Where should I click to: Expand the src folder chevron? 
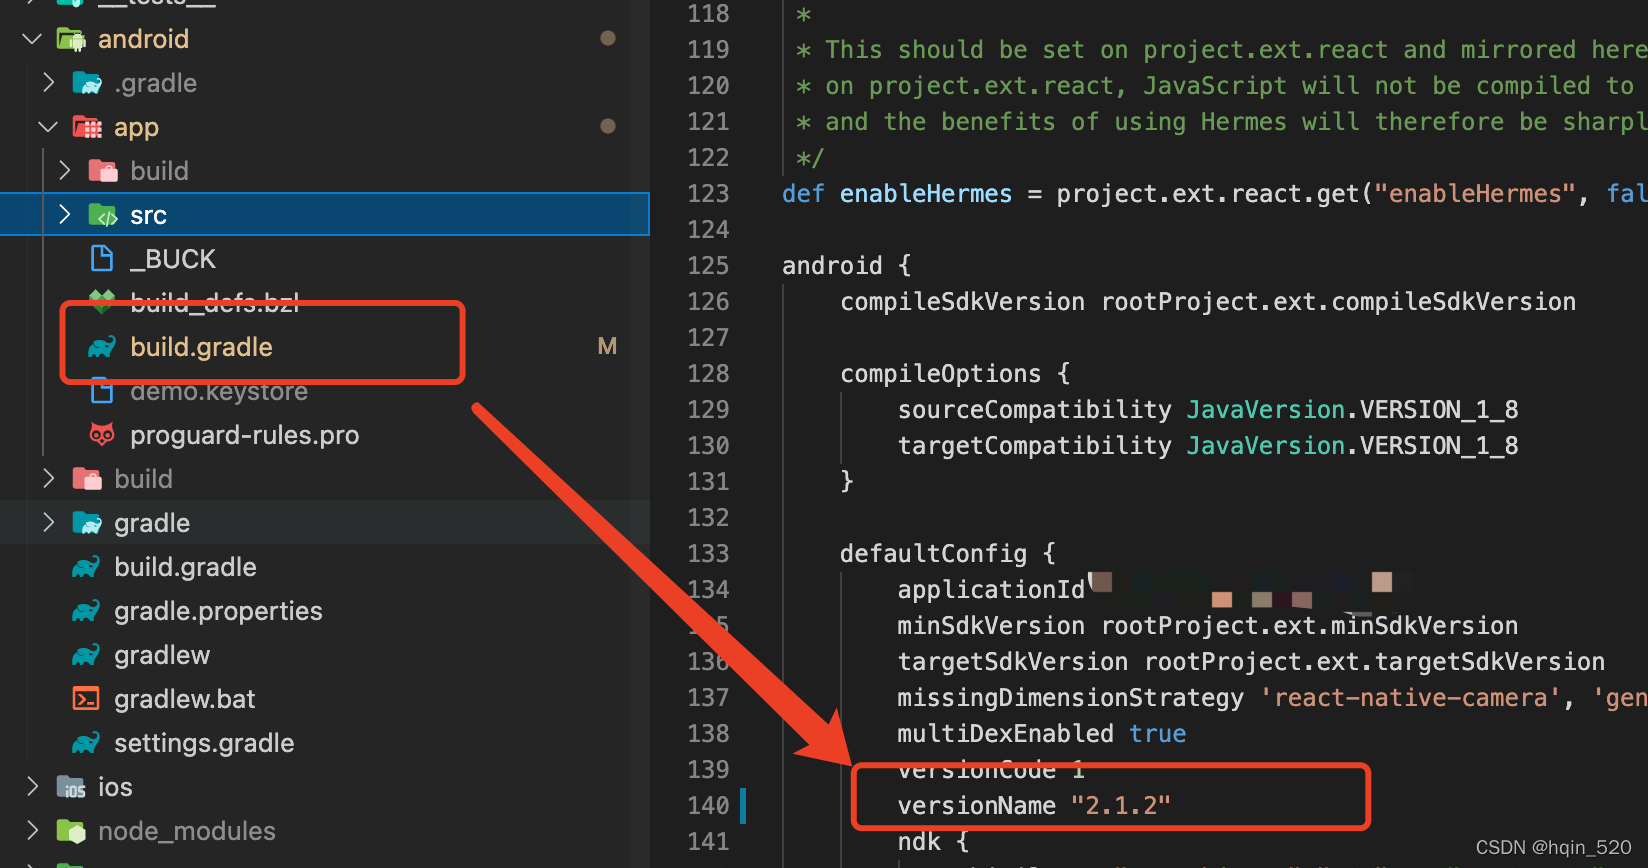pos(64,215)
